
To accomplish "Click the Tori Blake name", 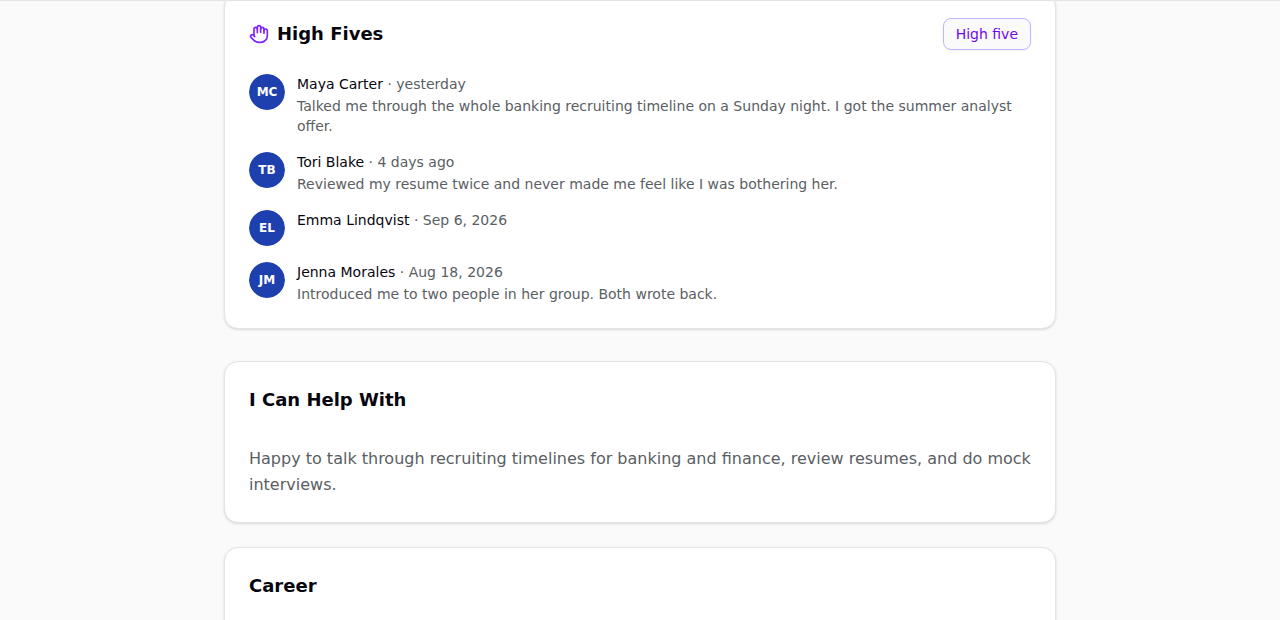I will (x=330, y=162).
